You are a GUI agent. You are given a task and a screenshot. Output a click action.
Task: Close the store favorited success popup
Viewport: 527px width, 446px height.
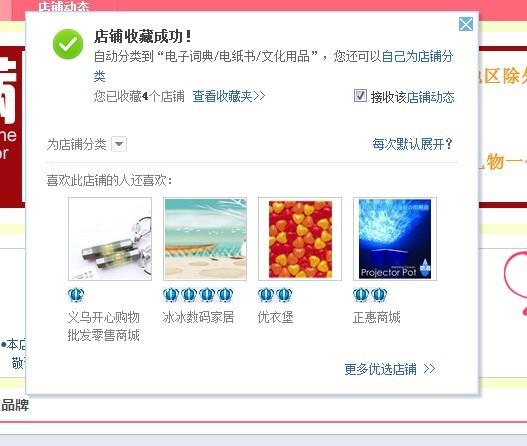466,24
